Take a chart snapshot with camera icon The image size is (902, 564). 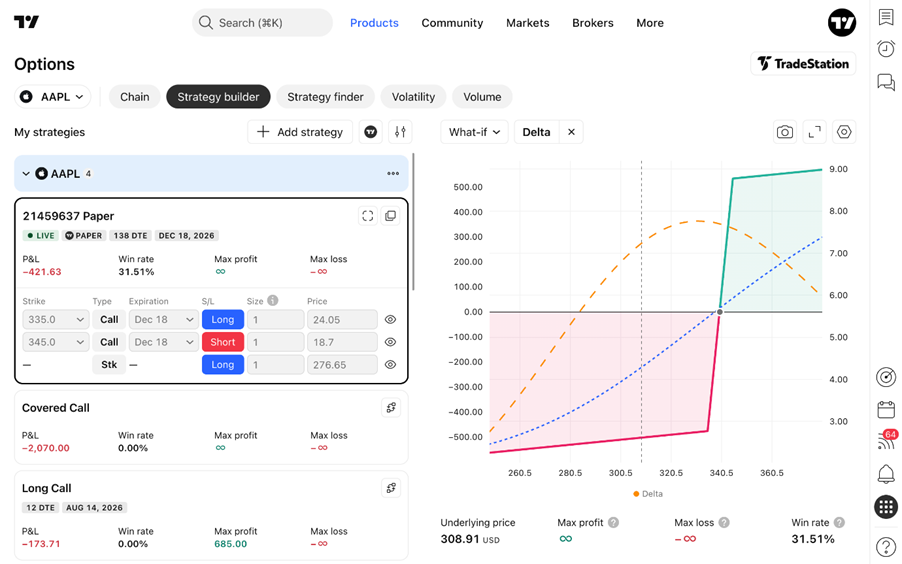pos(785,132)
